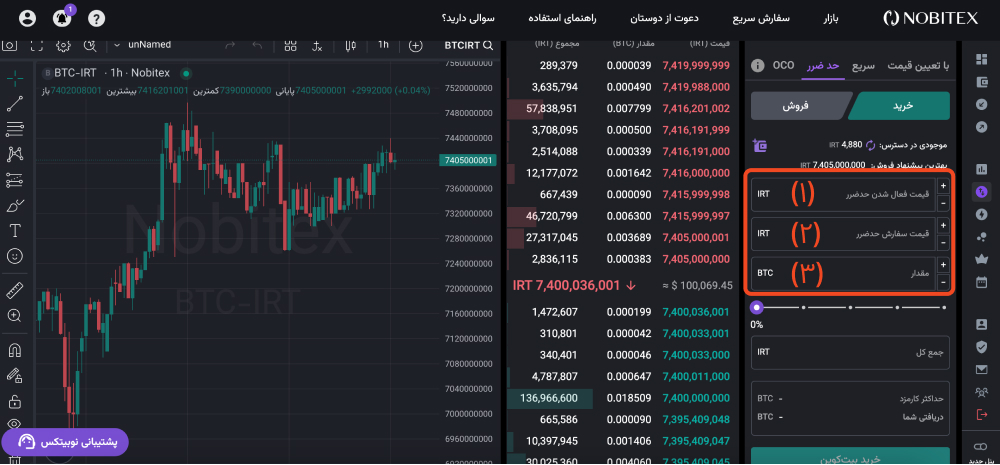Open notifications bell with badge
The image size is (1000, 465).
62,18
